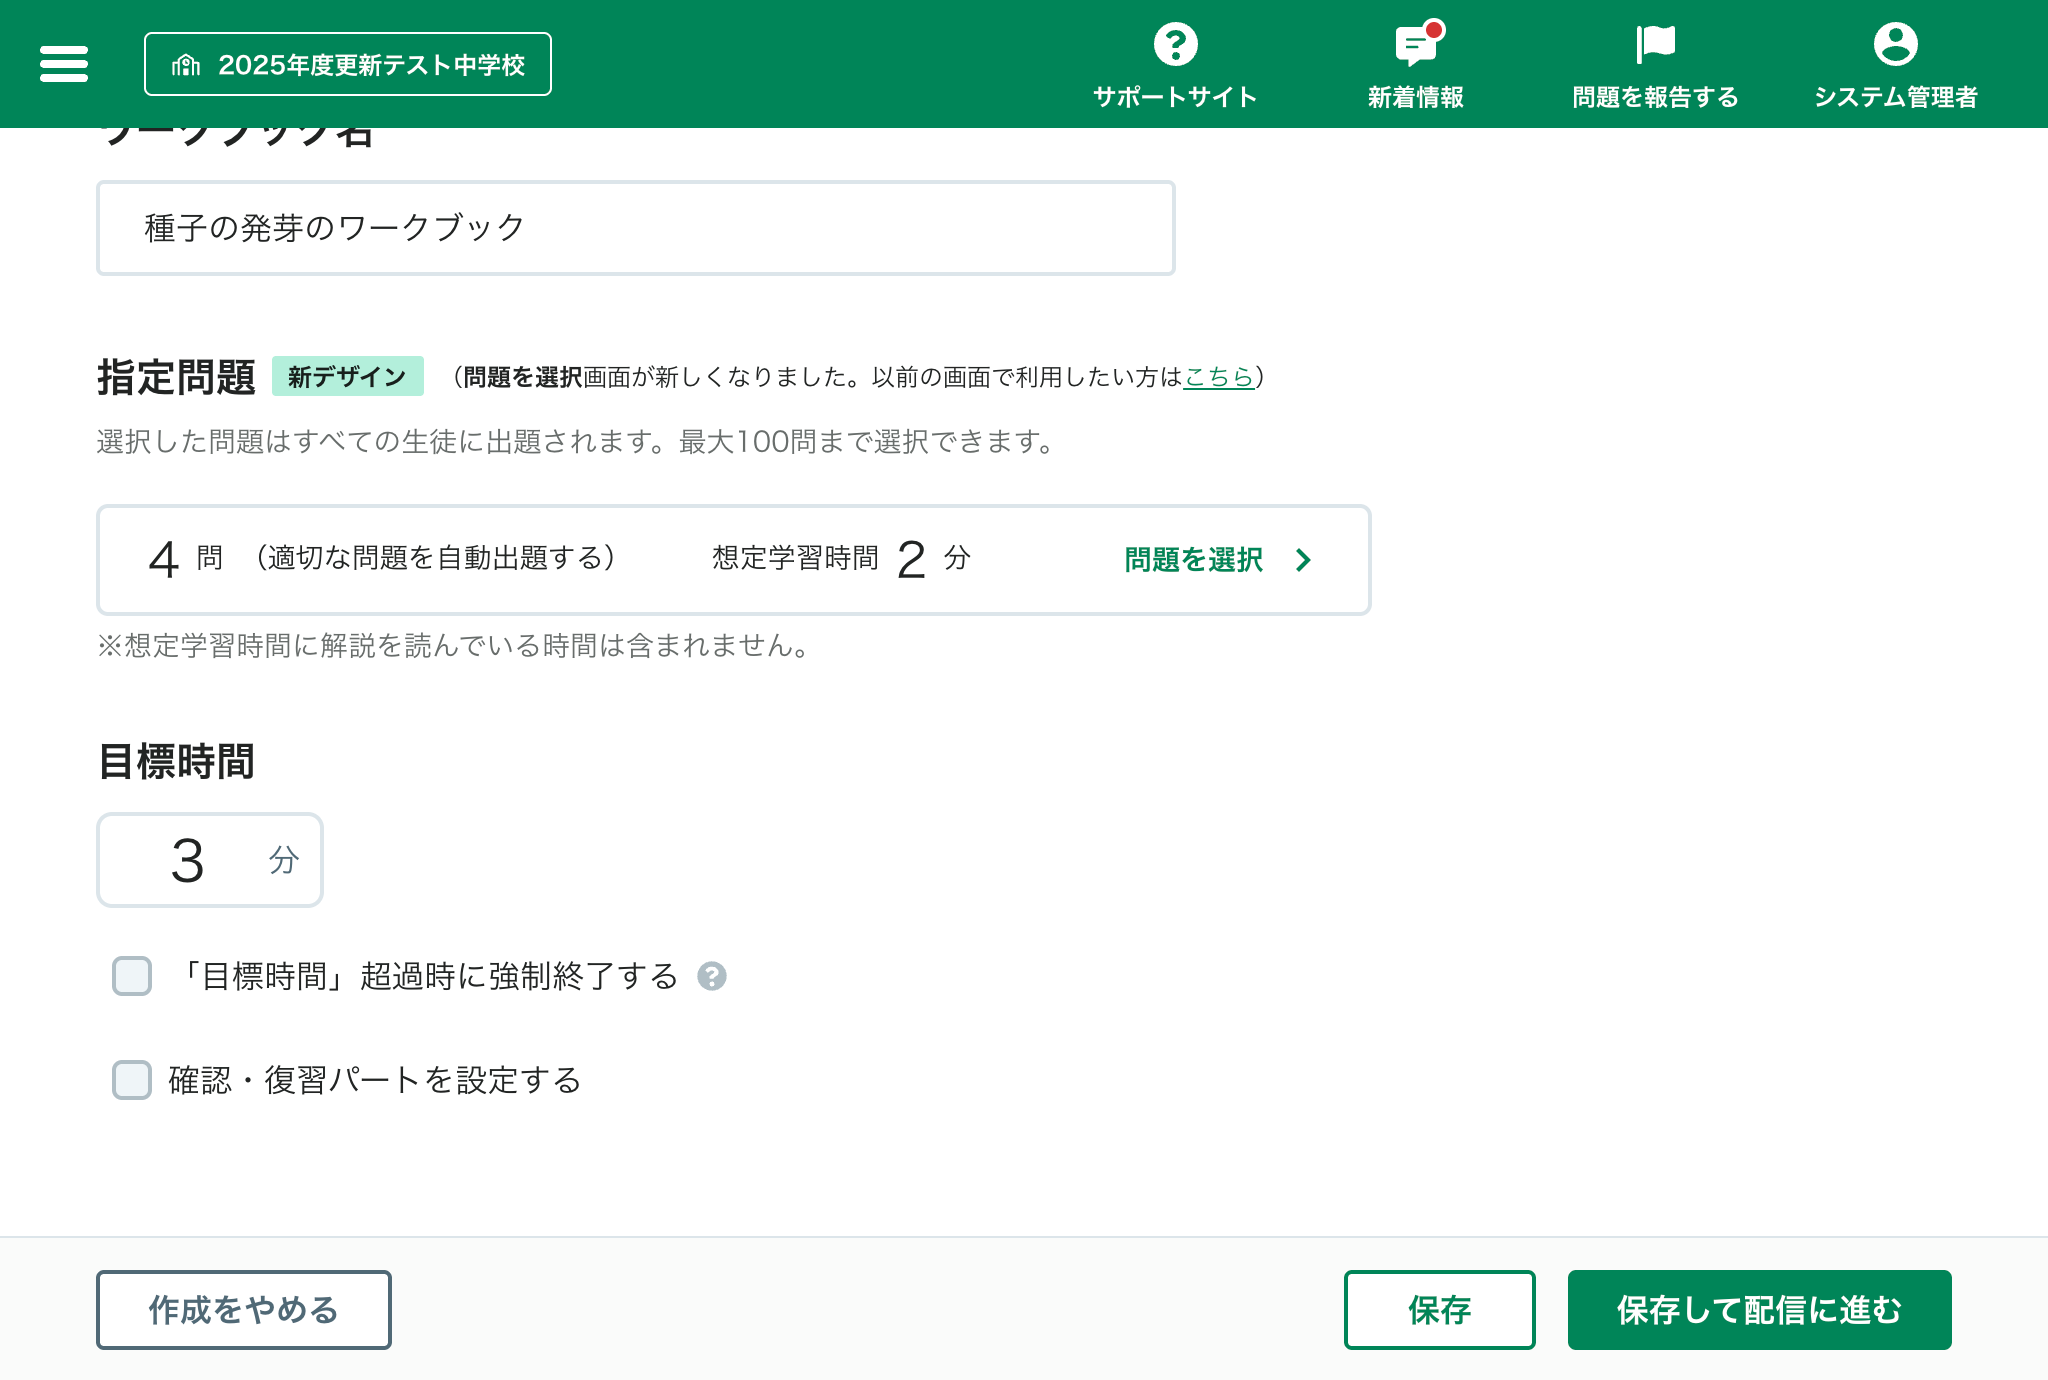Viewport: 2048px width, 1380px height.
Task: Click the 目標時間 heading
Action: (x=176, y=761)
